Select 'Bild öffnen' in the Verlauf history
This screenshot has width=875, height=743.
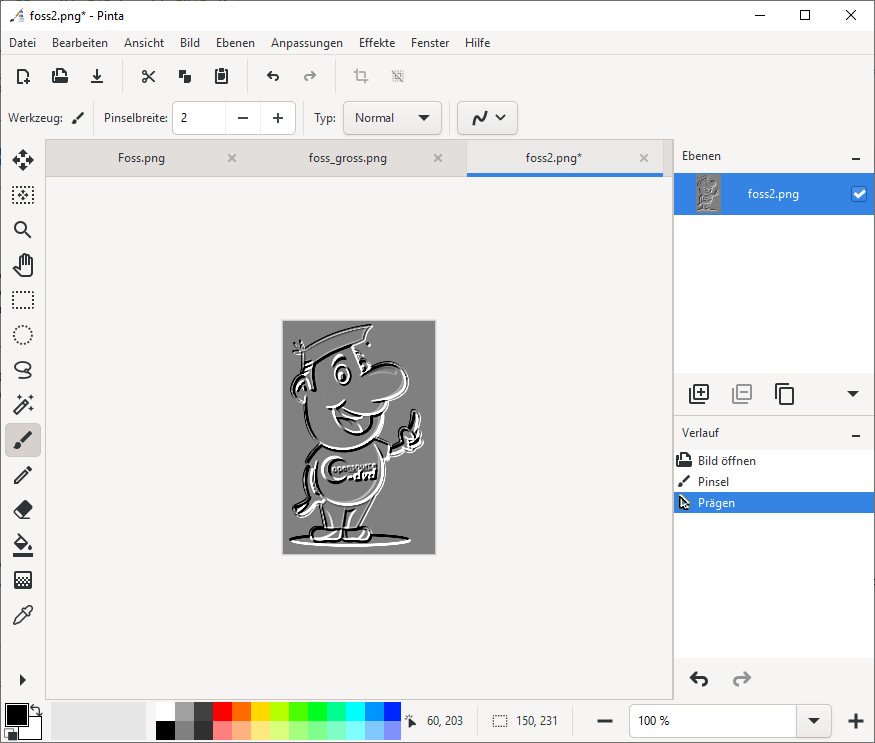(x=773, y=461)
